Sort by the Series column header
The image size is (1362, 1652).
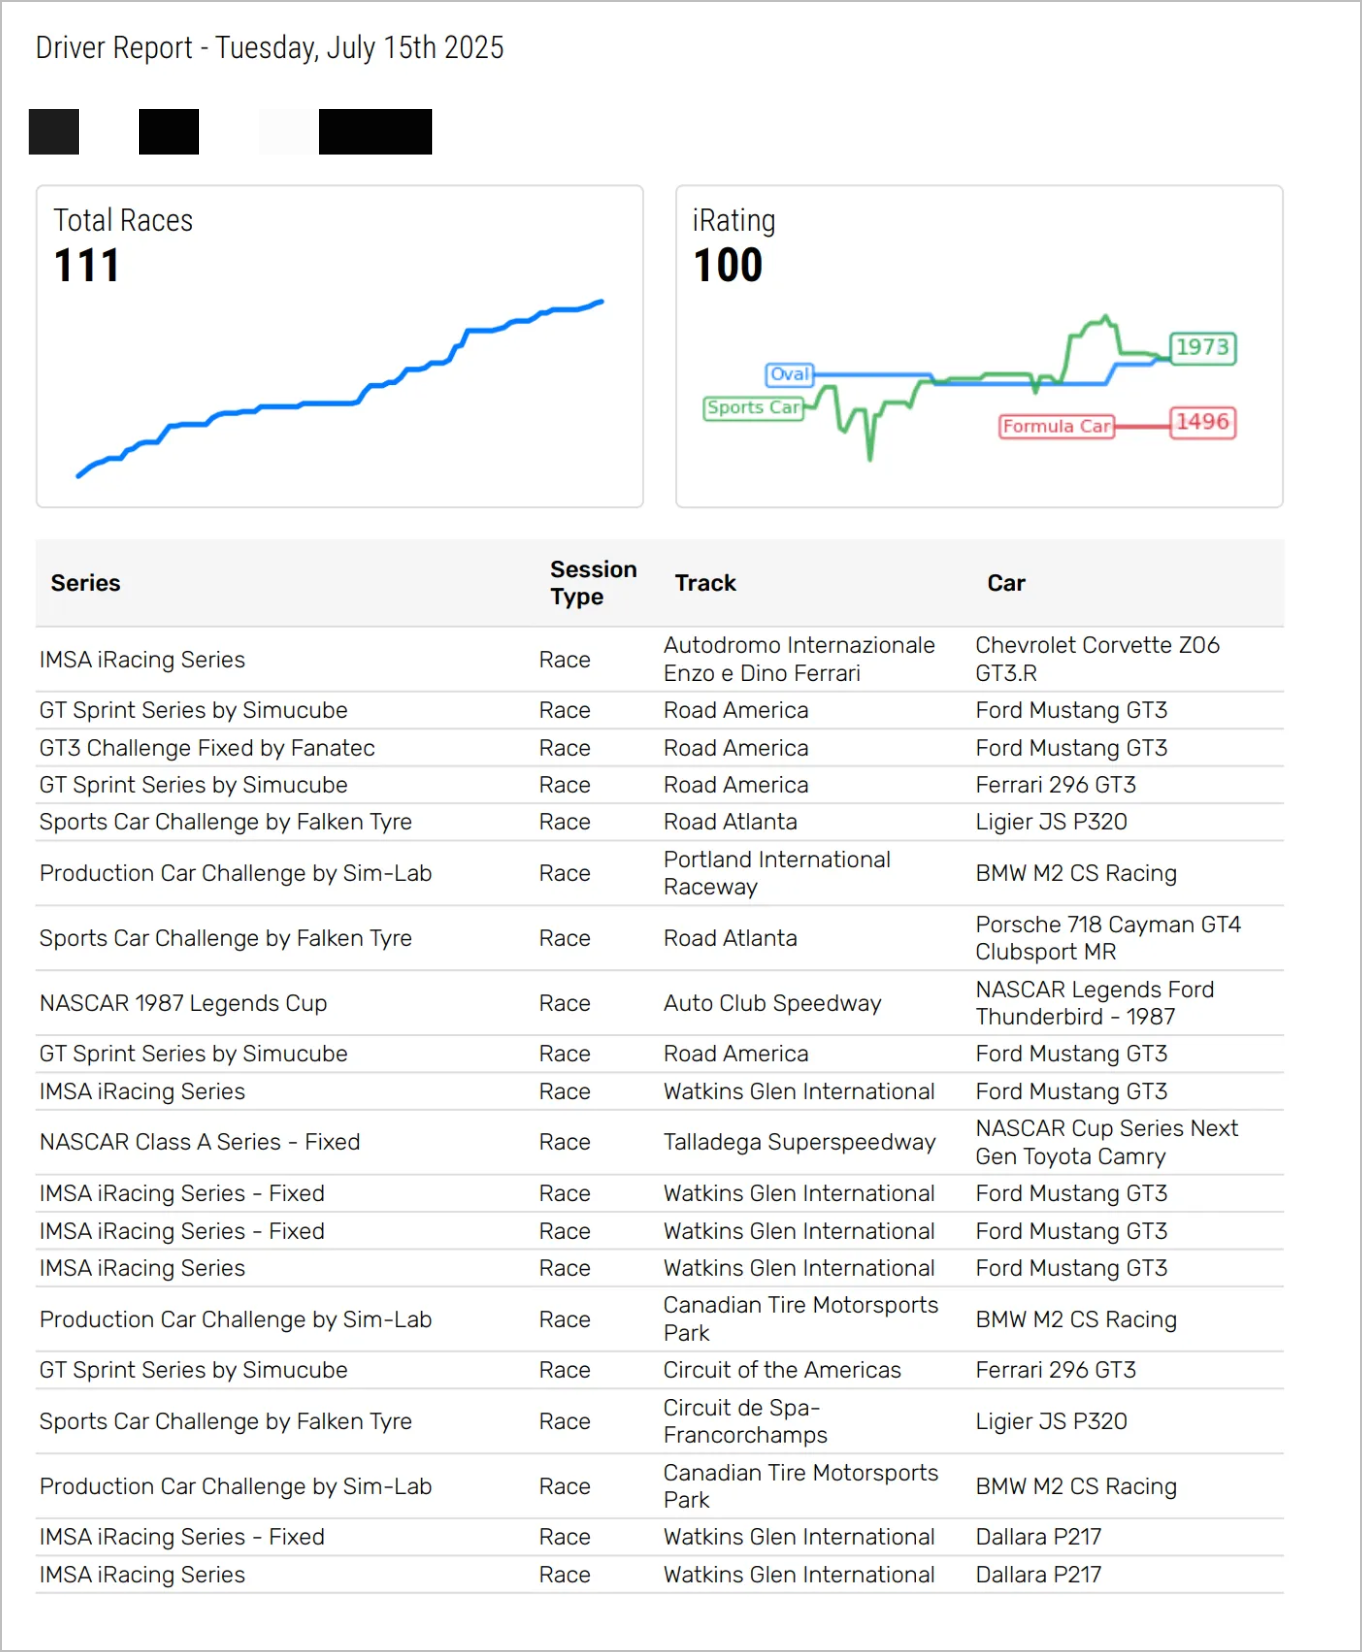coord(86,583)
